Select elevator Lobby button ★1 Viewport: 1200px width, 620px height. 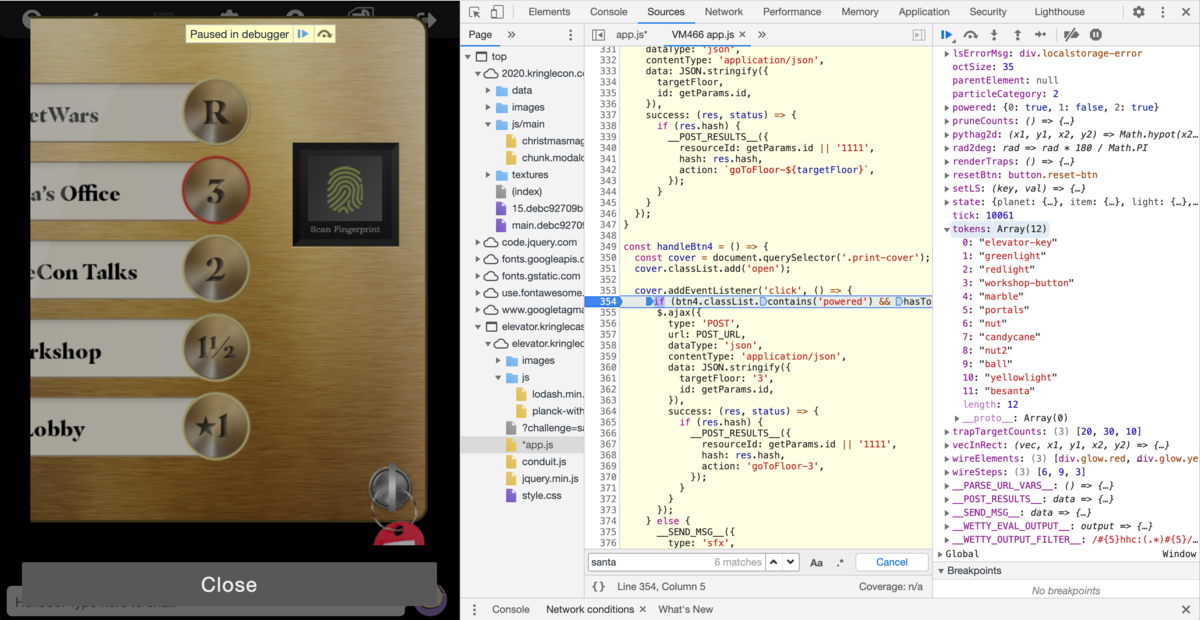[x=215, y=428]
